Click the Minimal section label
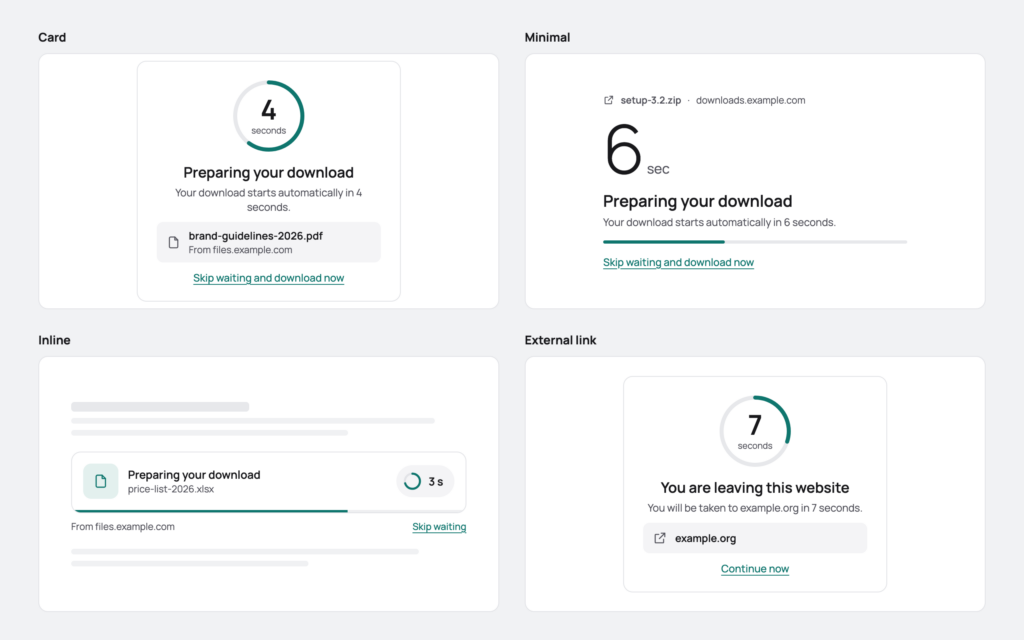Viewport: 1024px width, 640px height. pyautogui.click(x=547, y=37)
